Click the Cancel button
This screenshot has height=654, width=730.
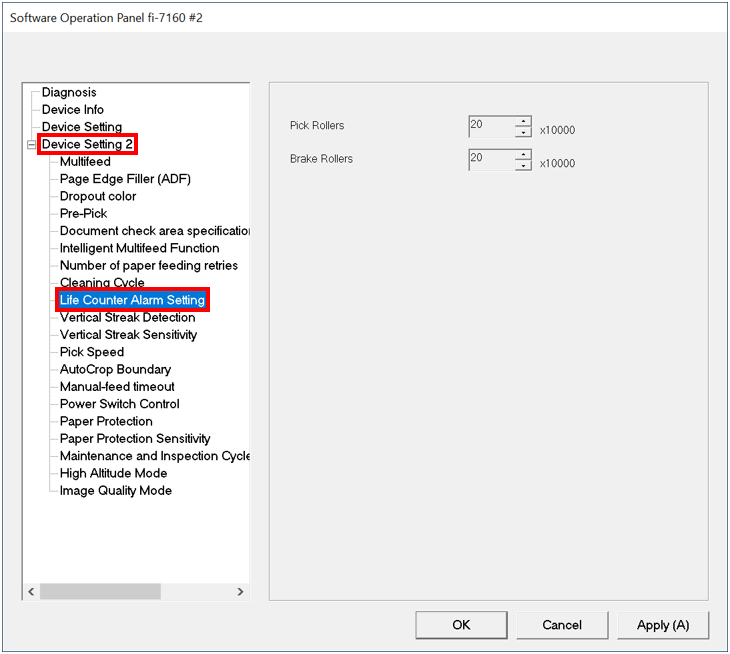(x=562, y=625)
